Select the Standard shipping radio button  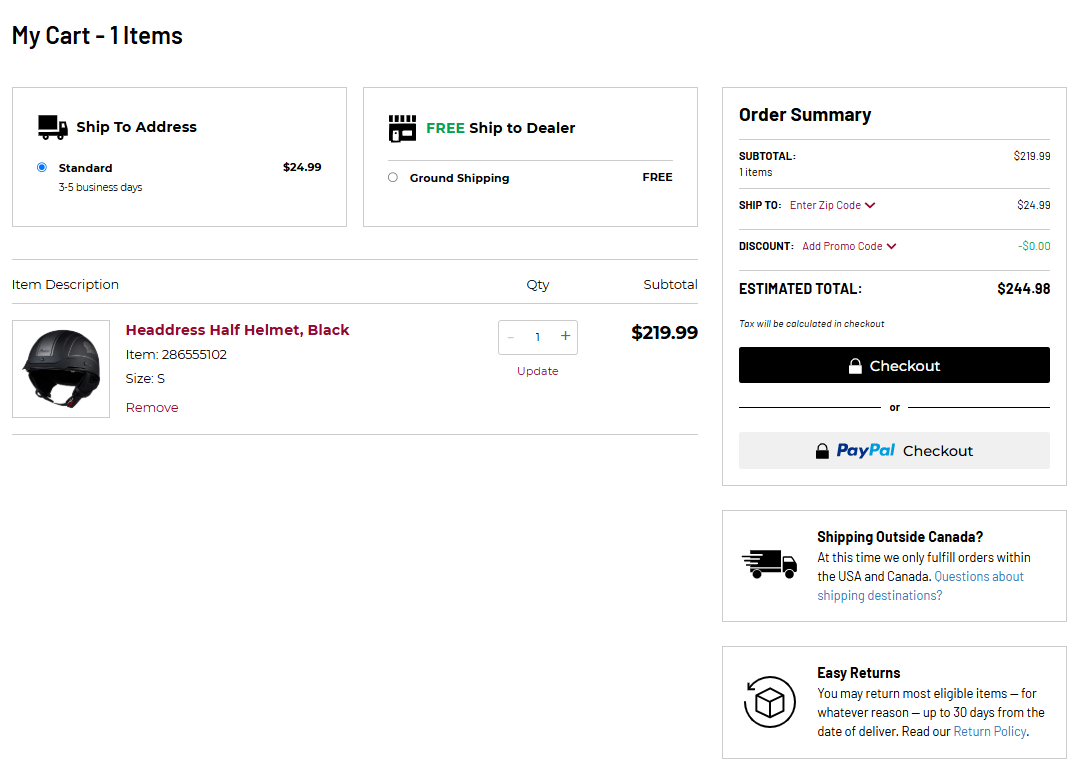42,167
